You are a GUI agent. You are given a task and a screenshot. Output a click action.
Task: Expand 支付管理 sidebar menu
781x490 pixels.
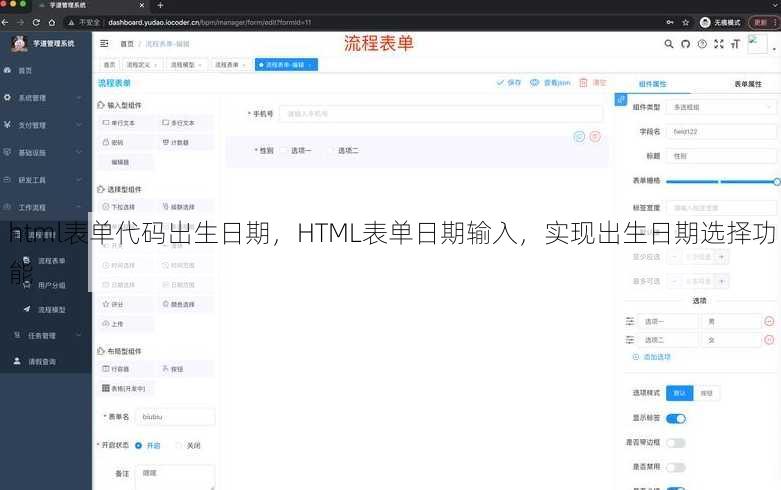click(x=46, y=125)
